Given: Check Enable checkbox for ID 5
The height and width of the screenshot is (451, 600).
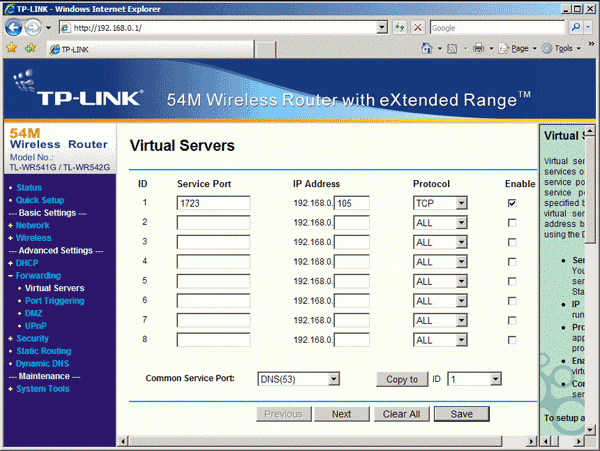Looking at the screenshot, I should 512,282.
